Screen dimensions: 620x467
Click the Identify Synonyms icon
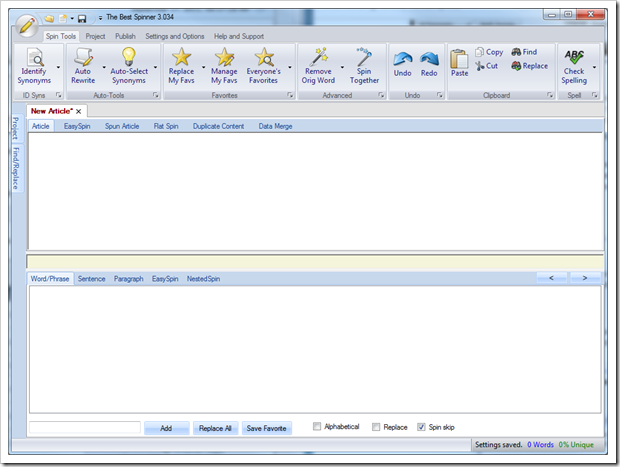pyautogui.click(x=34, y=58)
